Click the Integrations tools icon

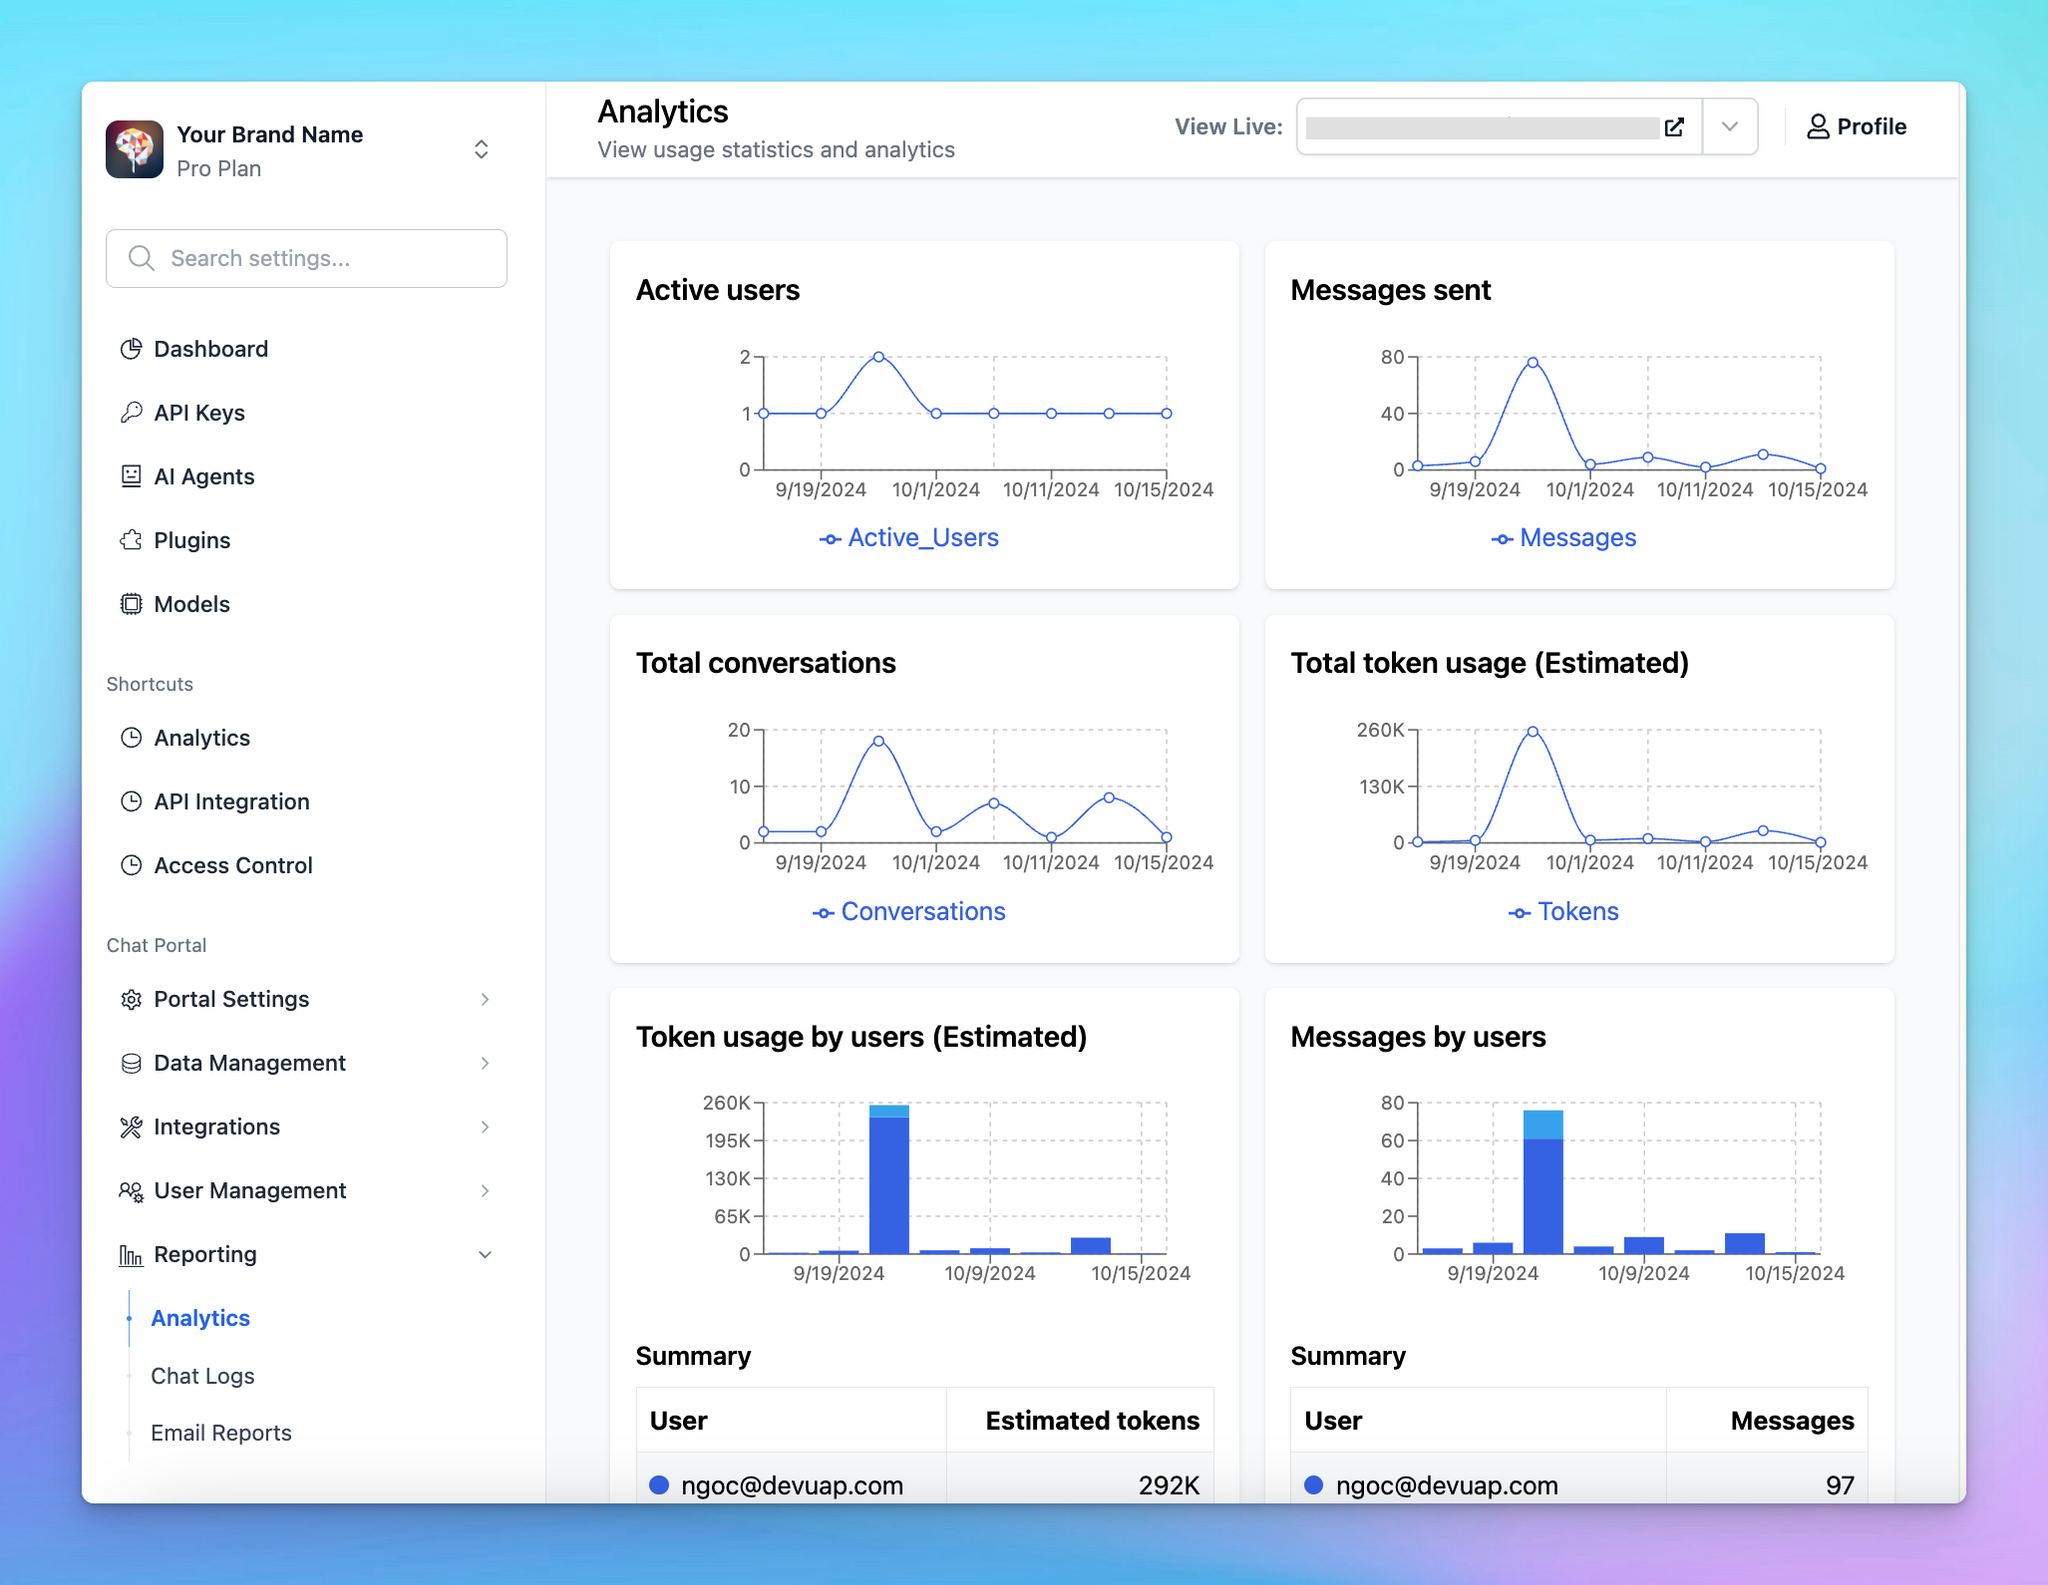pos(131,1128)
